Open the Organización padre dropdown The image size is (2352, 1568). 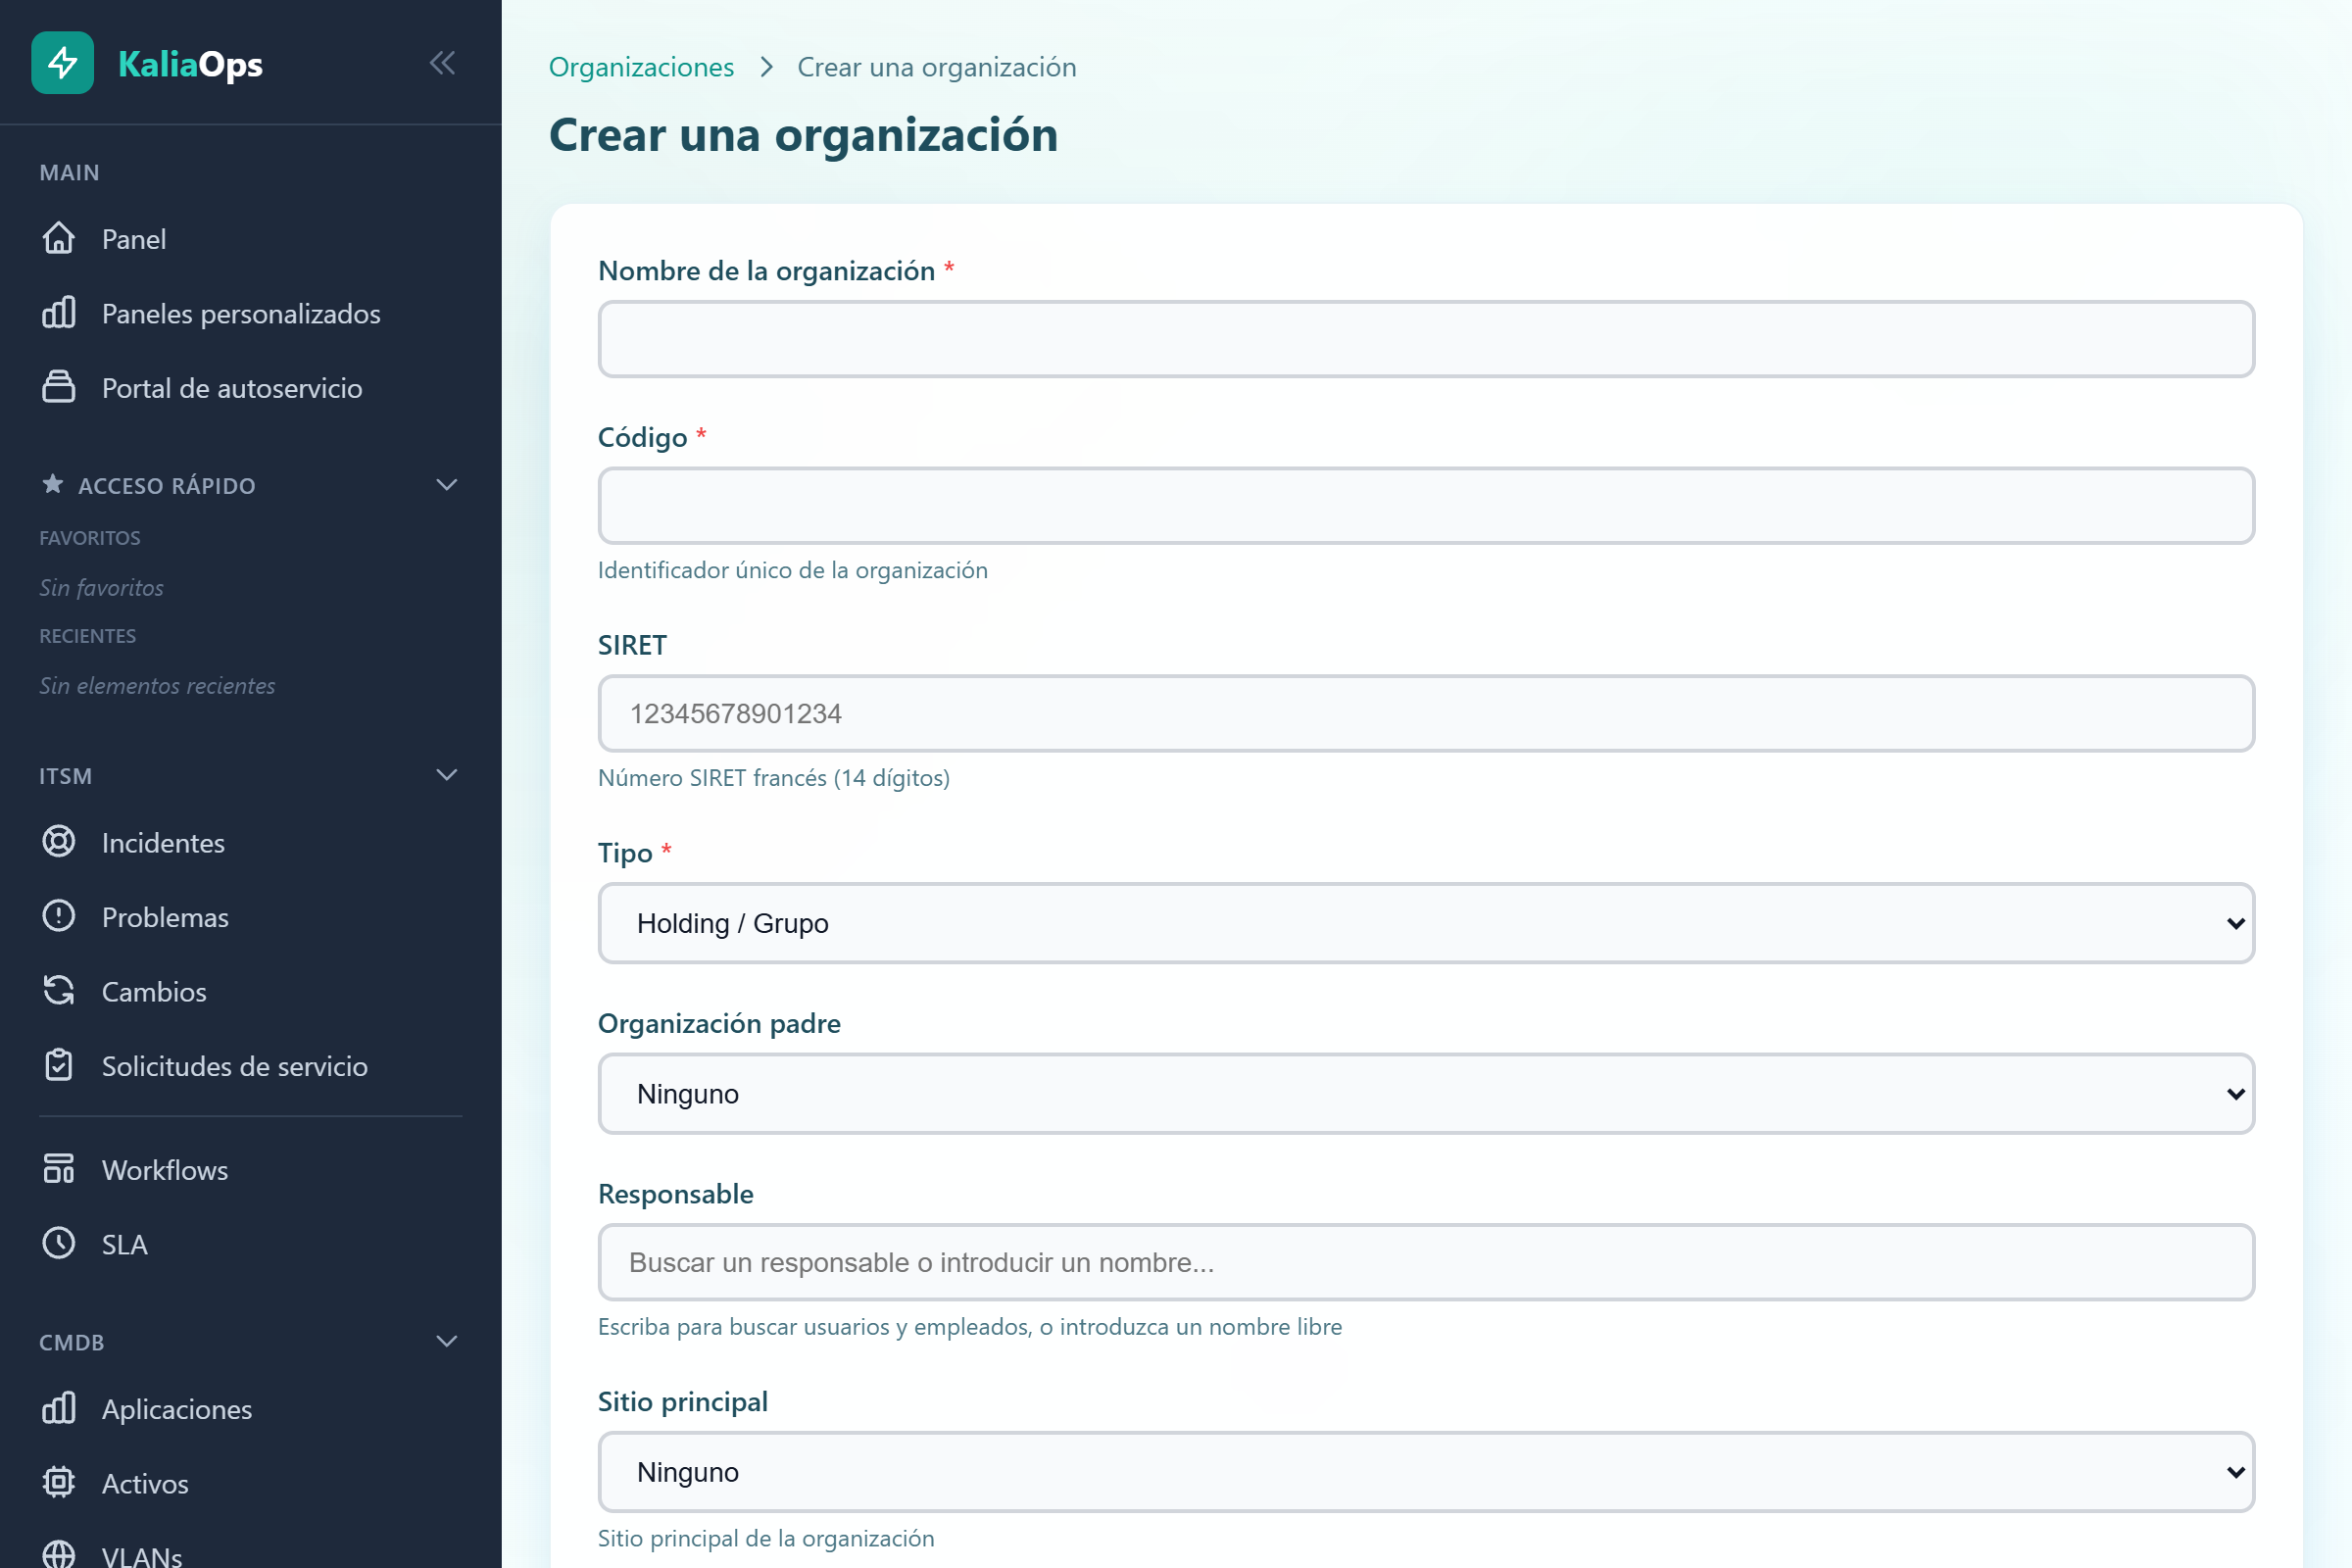point(1425,1093)
